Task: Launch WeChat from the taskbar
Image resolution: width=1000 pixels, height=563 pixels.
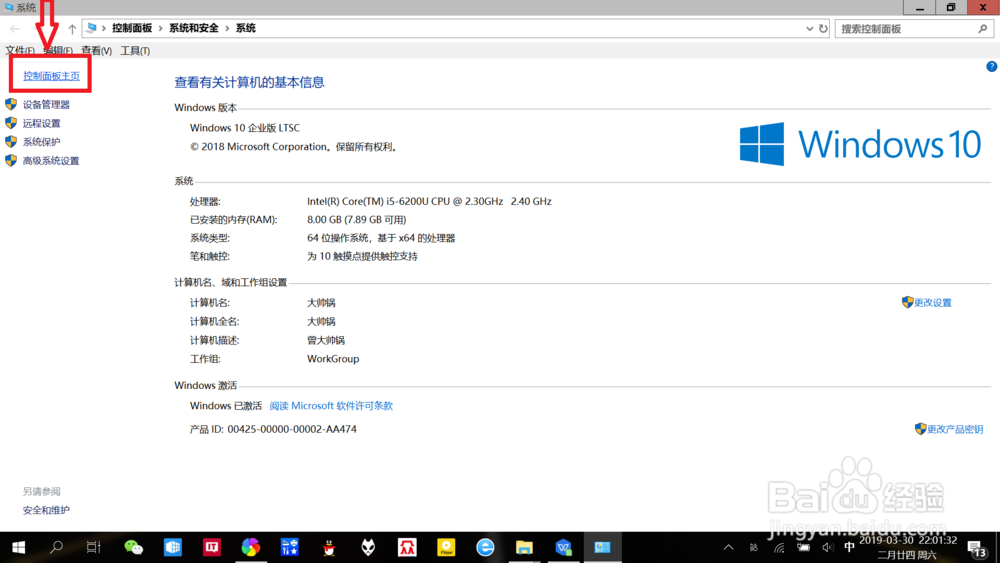Action: point(133,547)
